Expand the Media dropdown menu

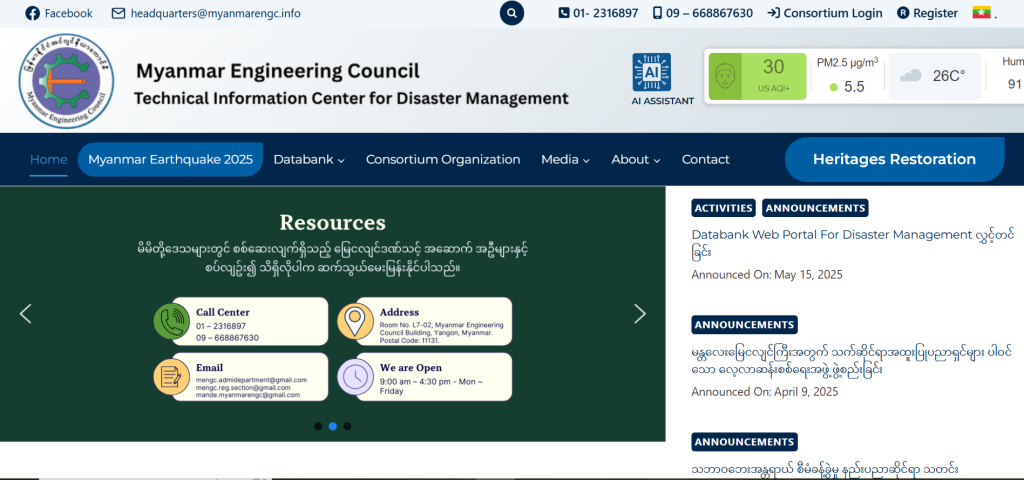tap(565, 159)
